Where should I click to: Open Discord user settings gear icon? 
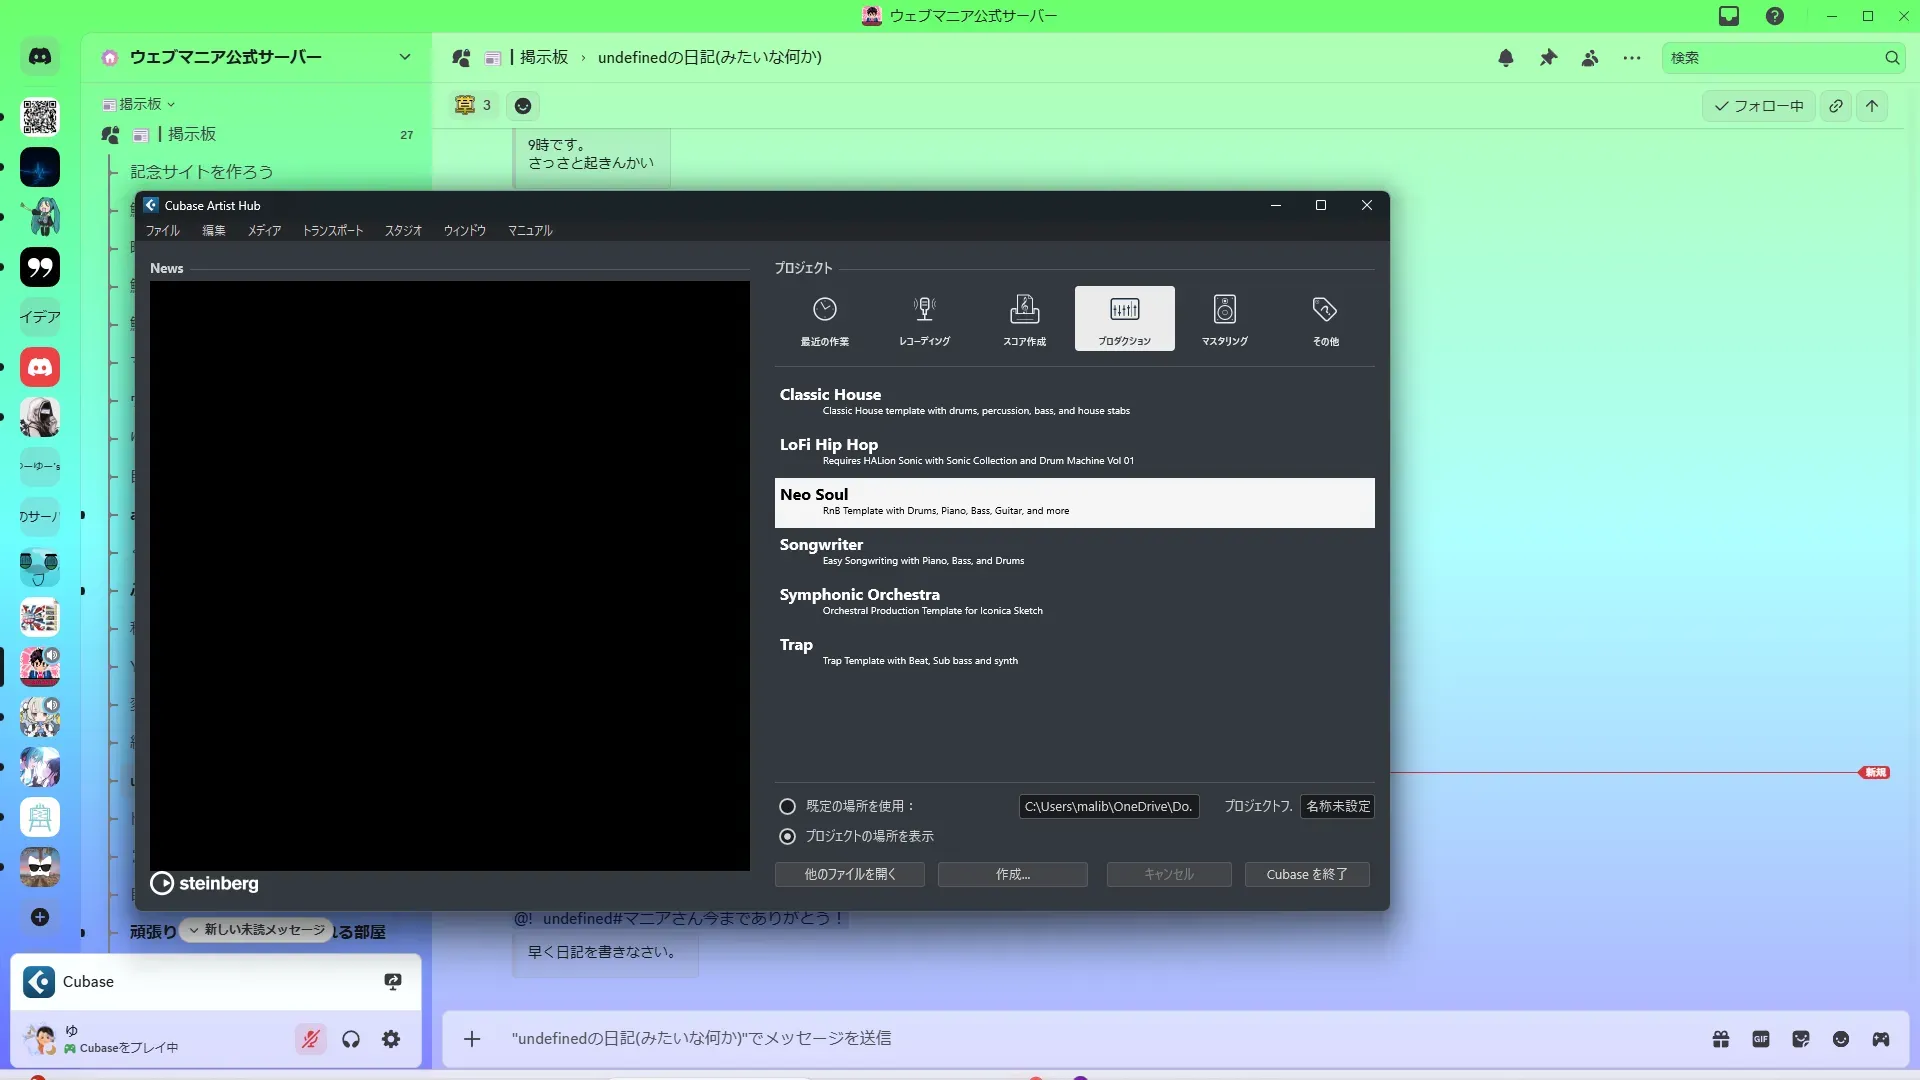(391, 1039)
